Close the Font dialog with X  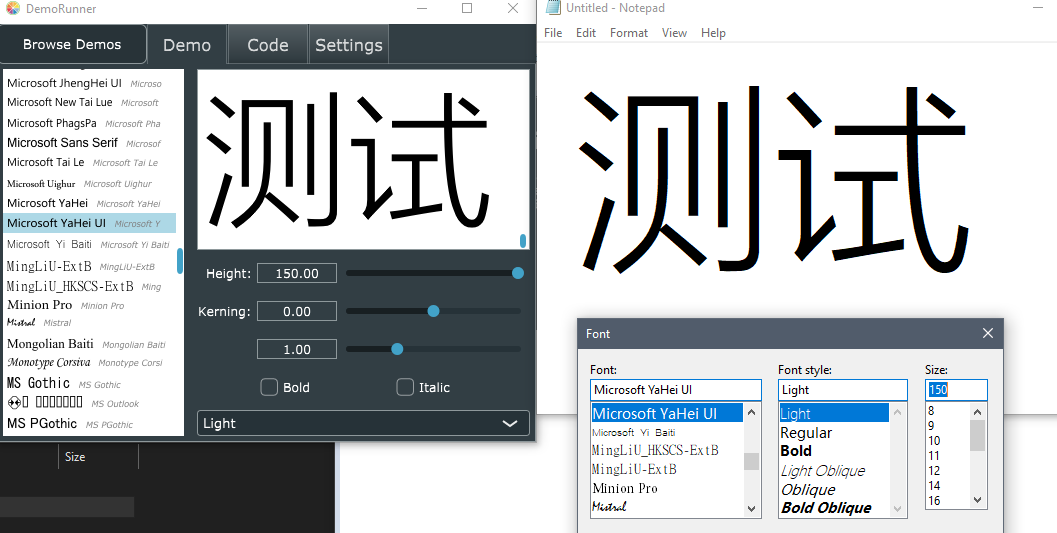tap(988, 333)
